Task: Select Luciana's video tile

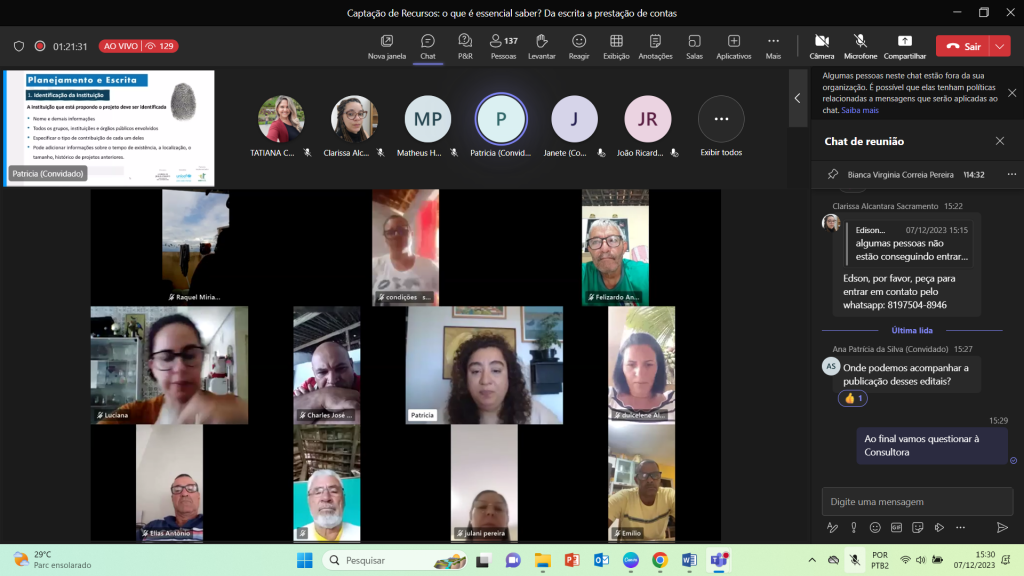Action: [x=169, y=365]
